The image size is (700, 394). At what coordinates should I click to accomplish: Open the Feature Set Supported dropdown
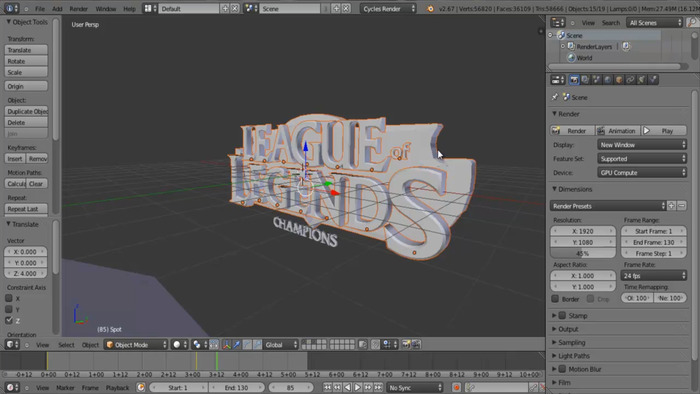[642, 158]
